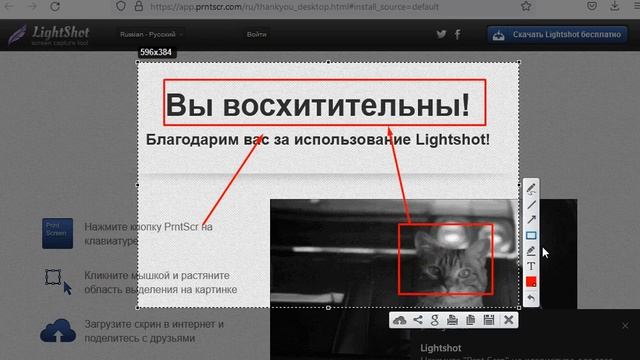Undo the last annotation
Viewport: 640px width, 360px height.
[x=531, y=298]
